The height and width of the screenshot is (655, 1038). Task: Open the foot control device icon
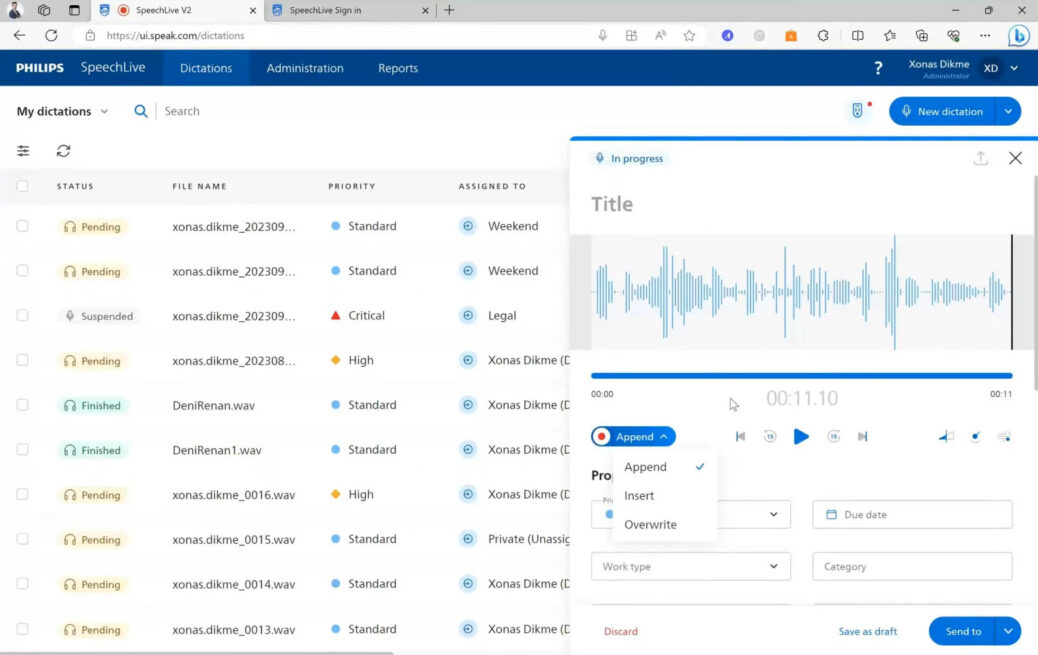click(858, 111)
